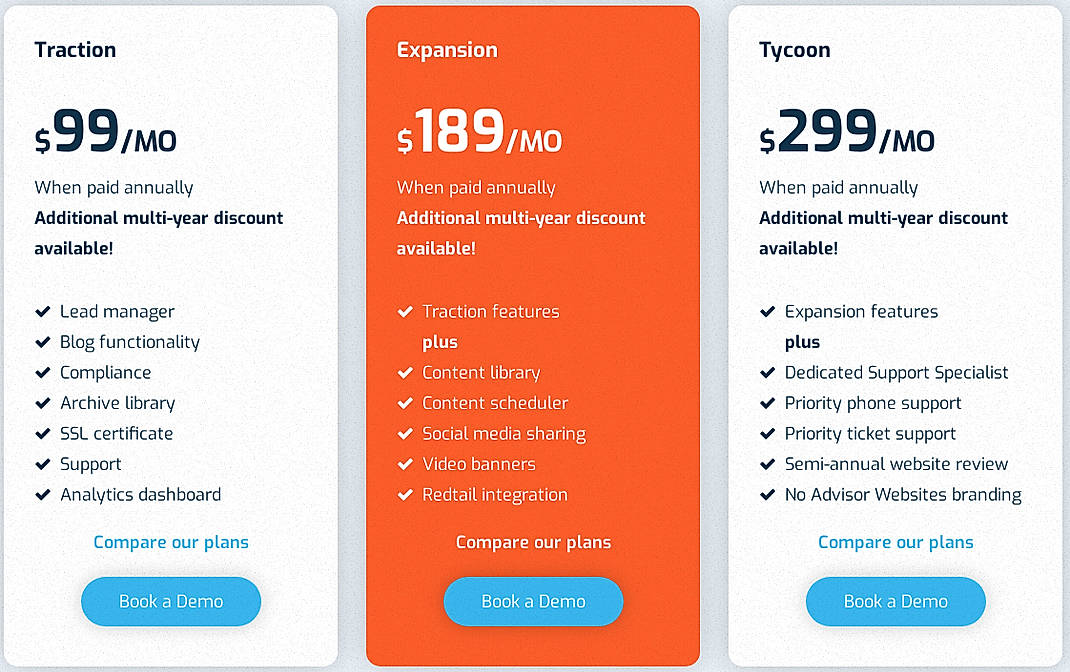
Task: Book a Demo for the Tycoon plan
Action: (x=895, y=601)
